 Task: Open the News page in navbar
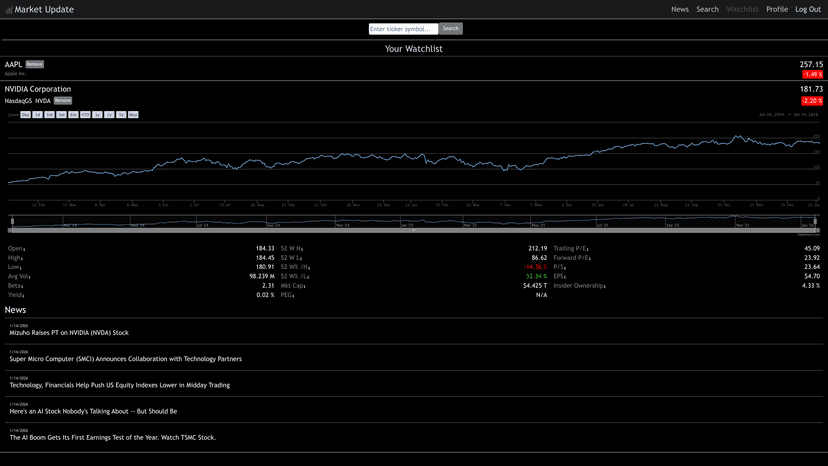[x=680, y=9]
